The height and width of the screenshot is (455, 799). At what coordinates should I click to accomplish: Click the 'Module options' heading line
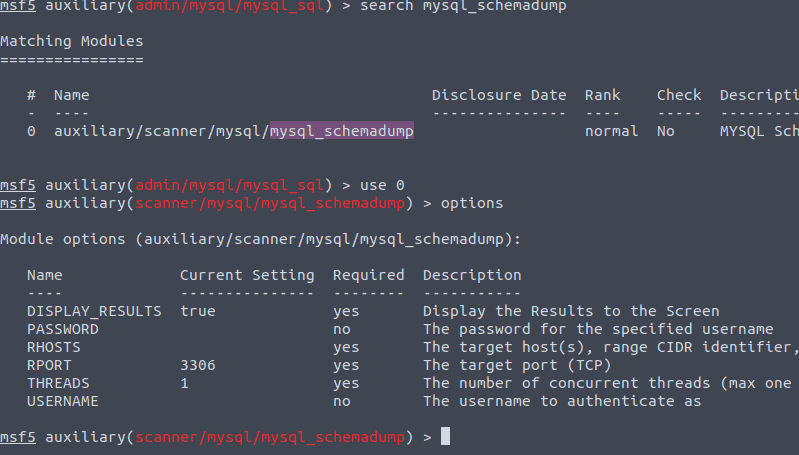point(260,239)
